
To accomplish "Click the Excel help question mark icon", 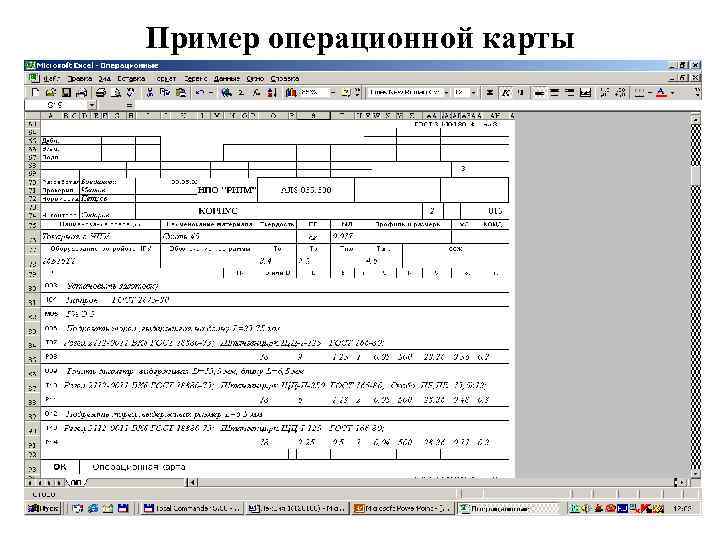I will (x=346, y=93).
